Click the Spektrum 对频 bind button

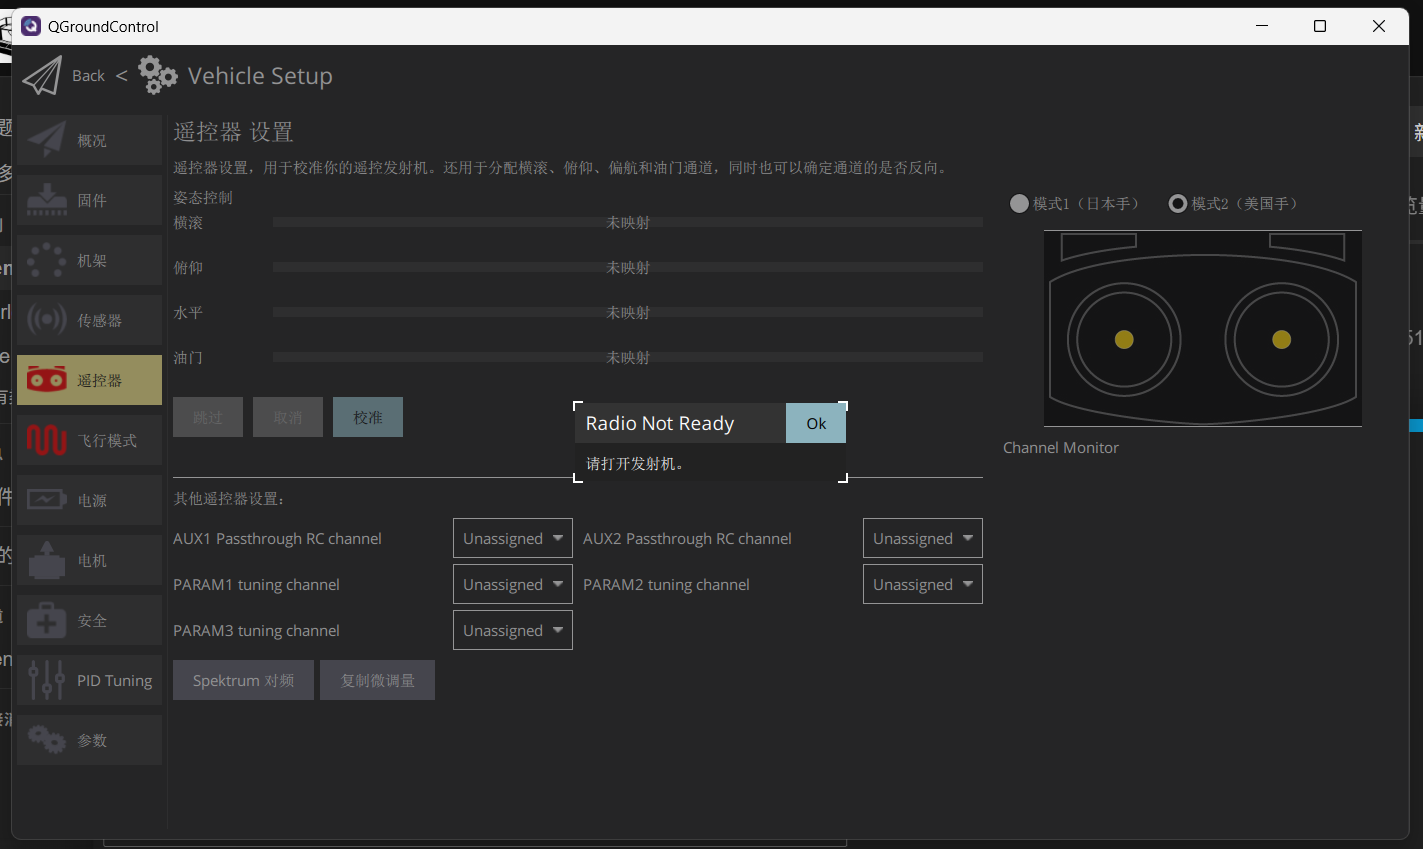243,680
